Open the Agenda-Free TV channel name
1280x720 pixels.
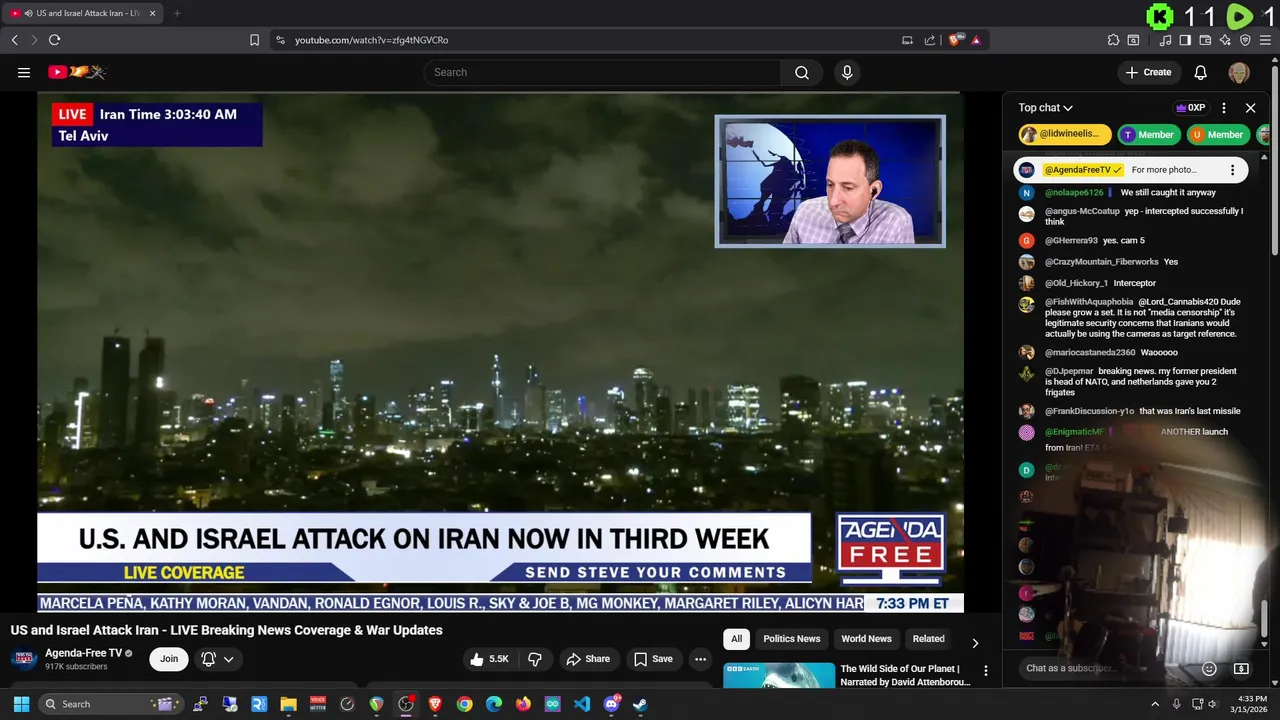tap(83, 653)
